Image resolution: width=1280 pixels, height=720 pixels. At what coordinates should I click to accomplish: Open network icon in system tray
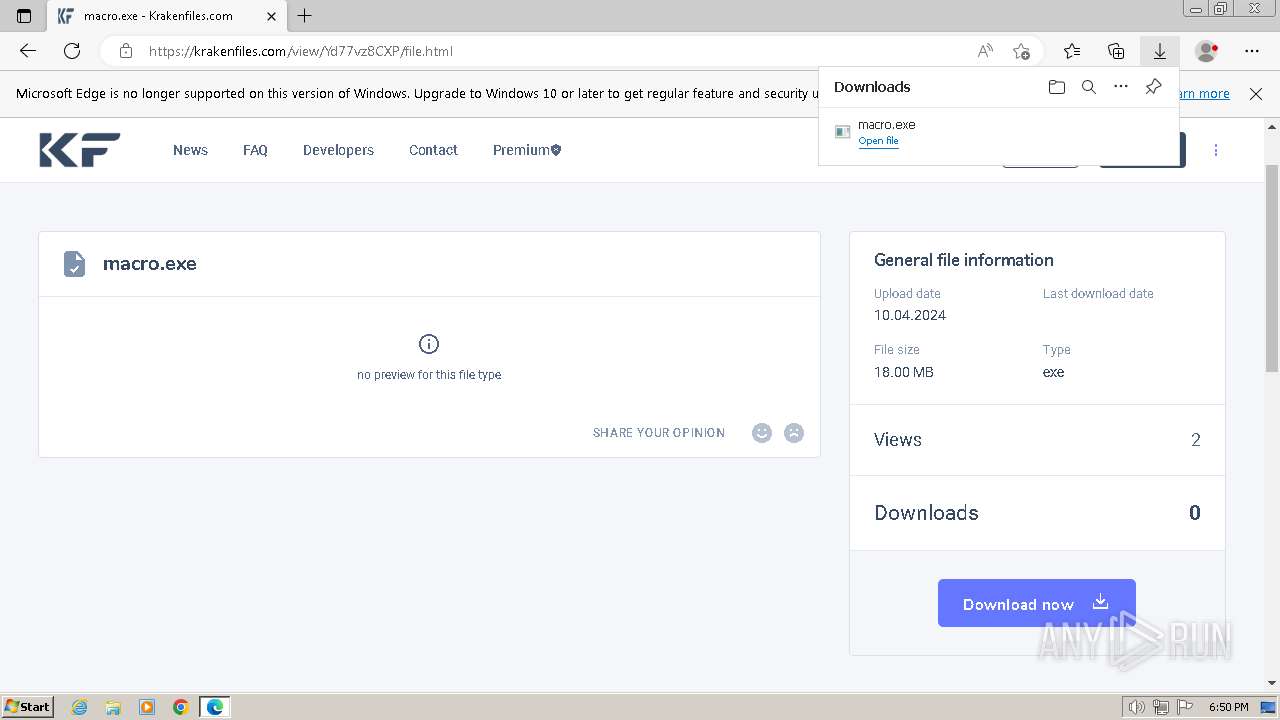[1161, 707]
